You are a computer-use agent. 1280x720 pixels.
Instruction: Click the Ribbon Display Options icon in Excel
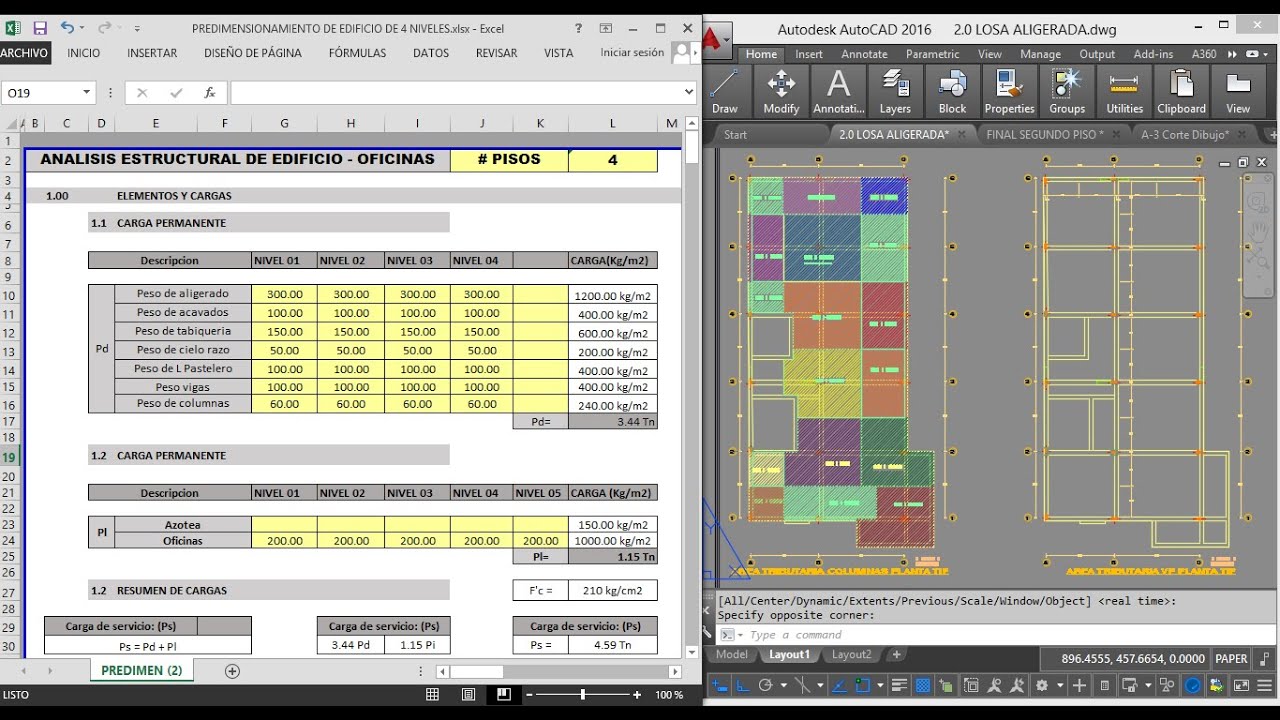tap(606, 28)
